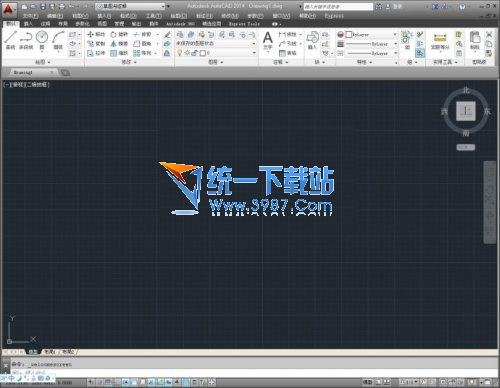Click the Save icon in quick access toolbar
Viewport: 500px width, 388px height.
click(43, 6)
